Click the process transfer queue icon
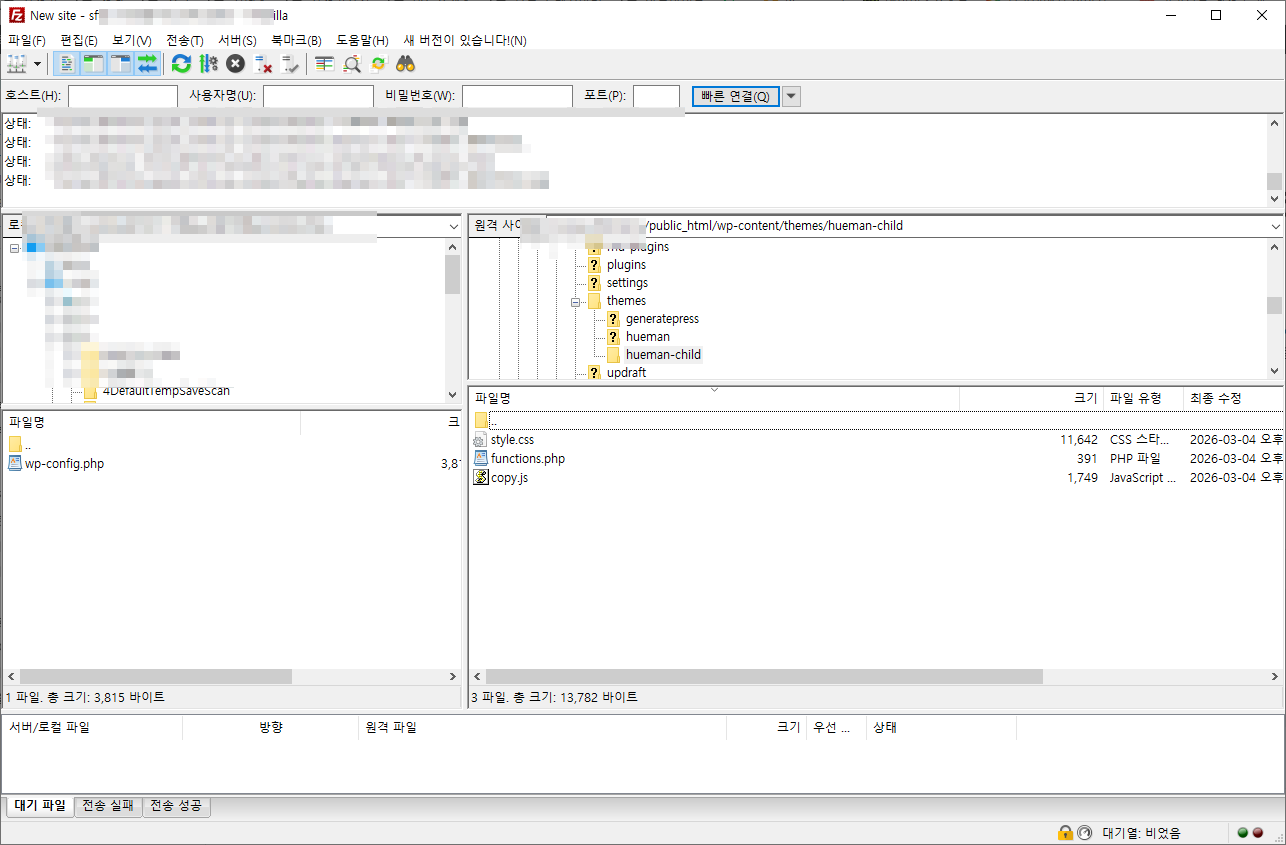The image size is (1286, 845). click(x=208, y=64)
